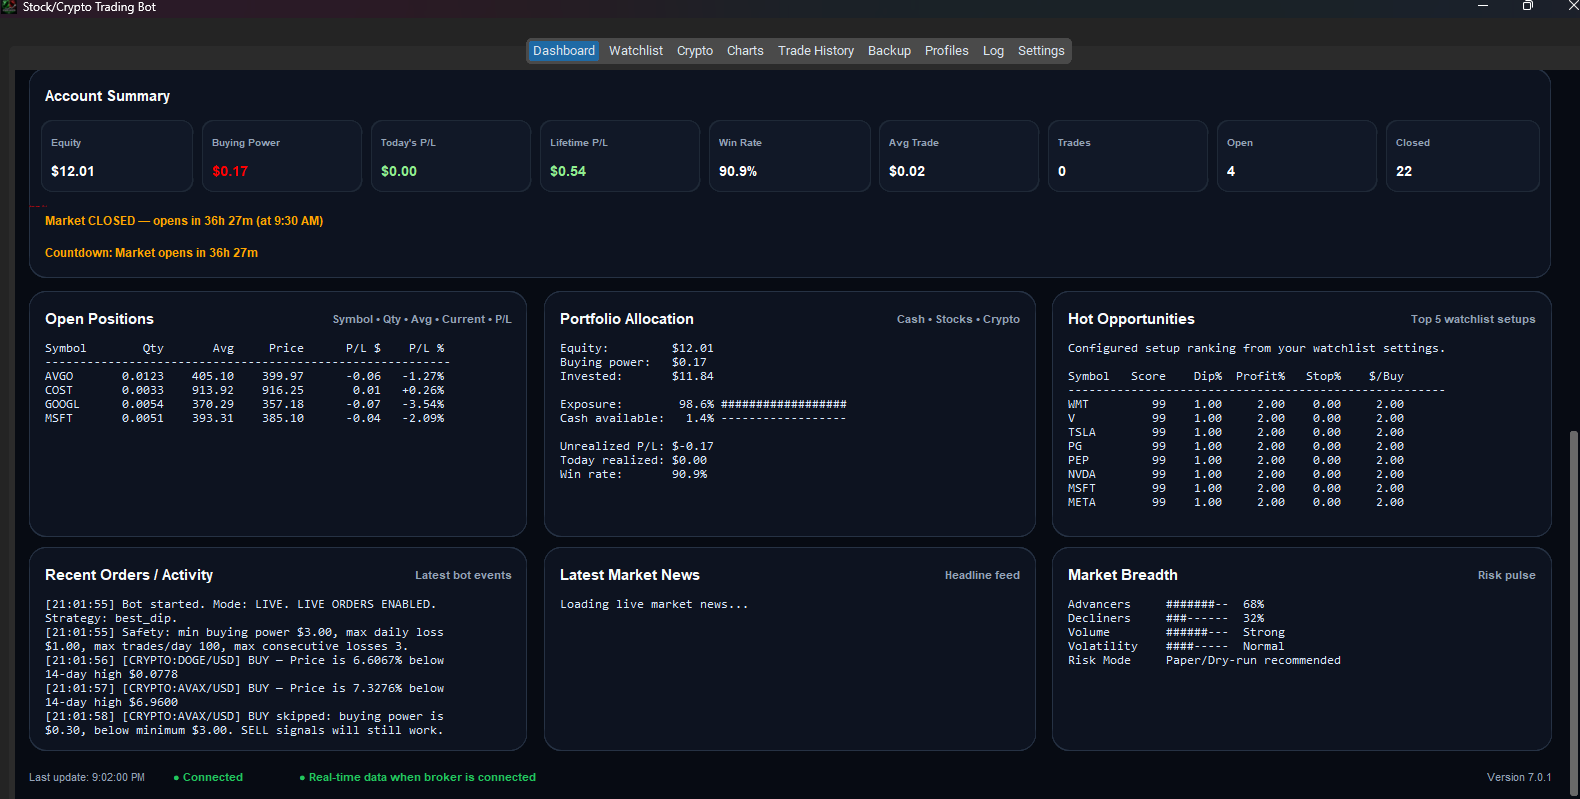Click the Last update 9:02:00 PM text
Screen dimensions: 1580x799
[x=87, y=777]
